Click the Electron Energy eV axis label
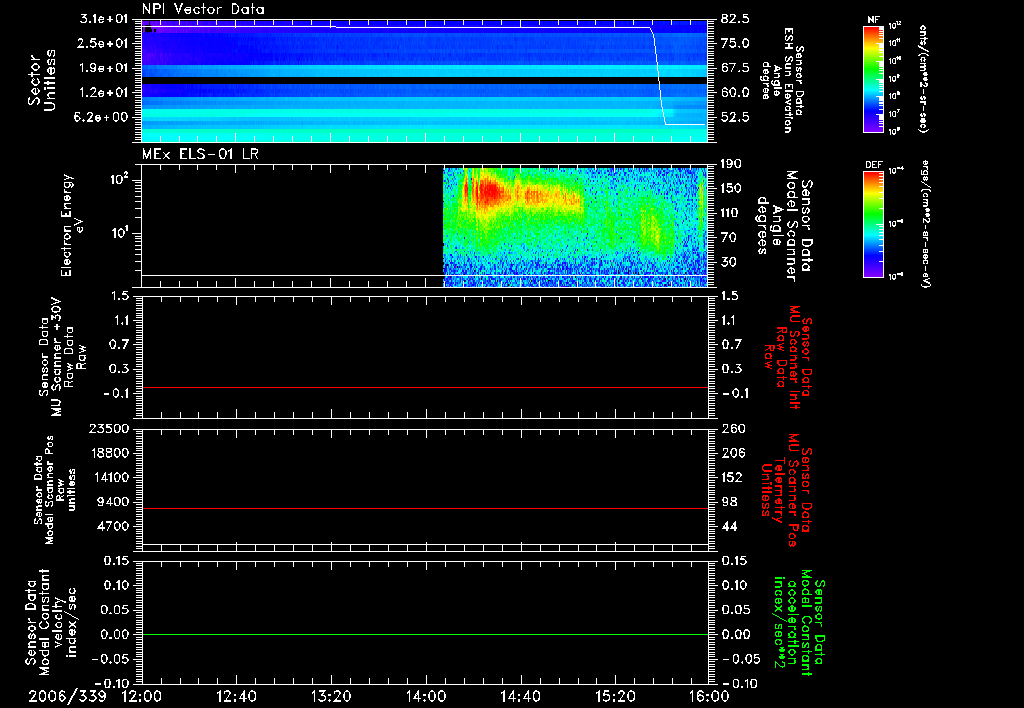 click(72, 225)
